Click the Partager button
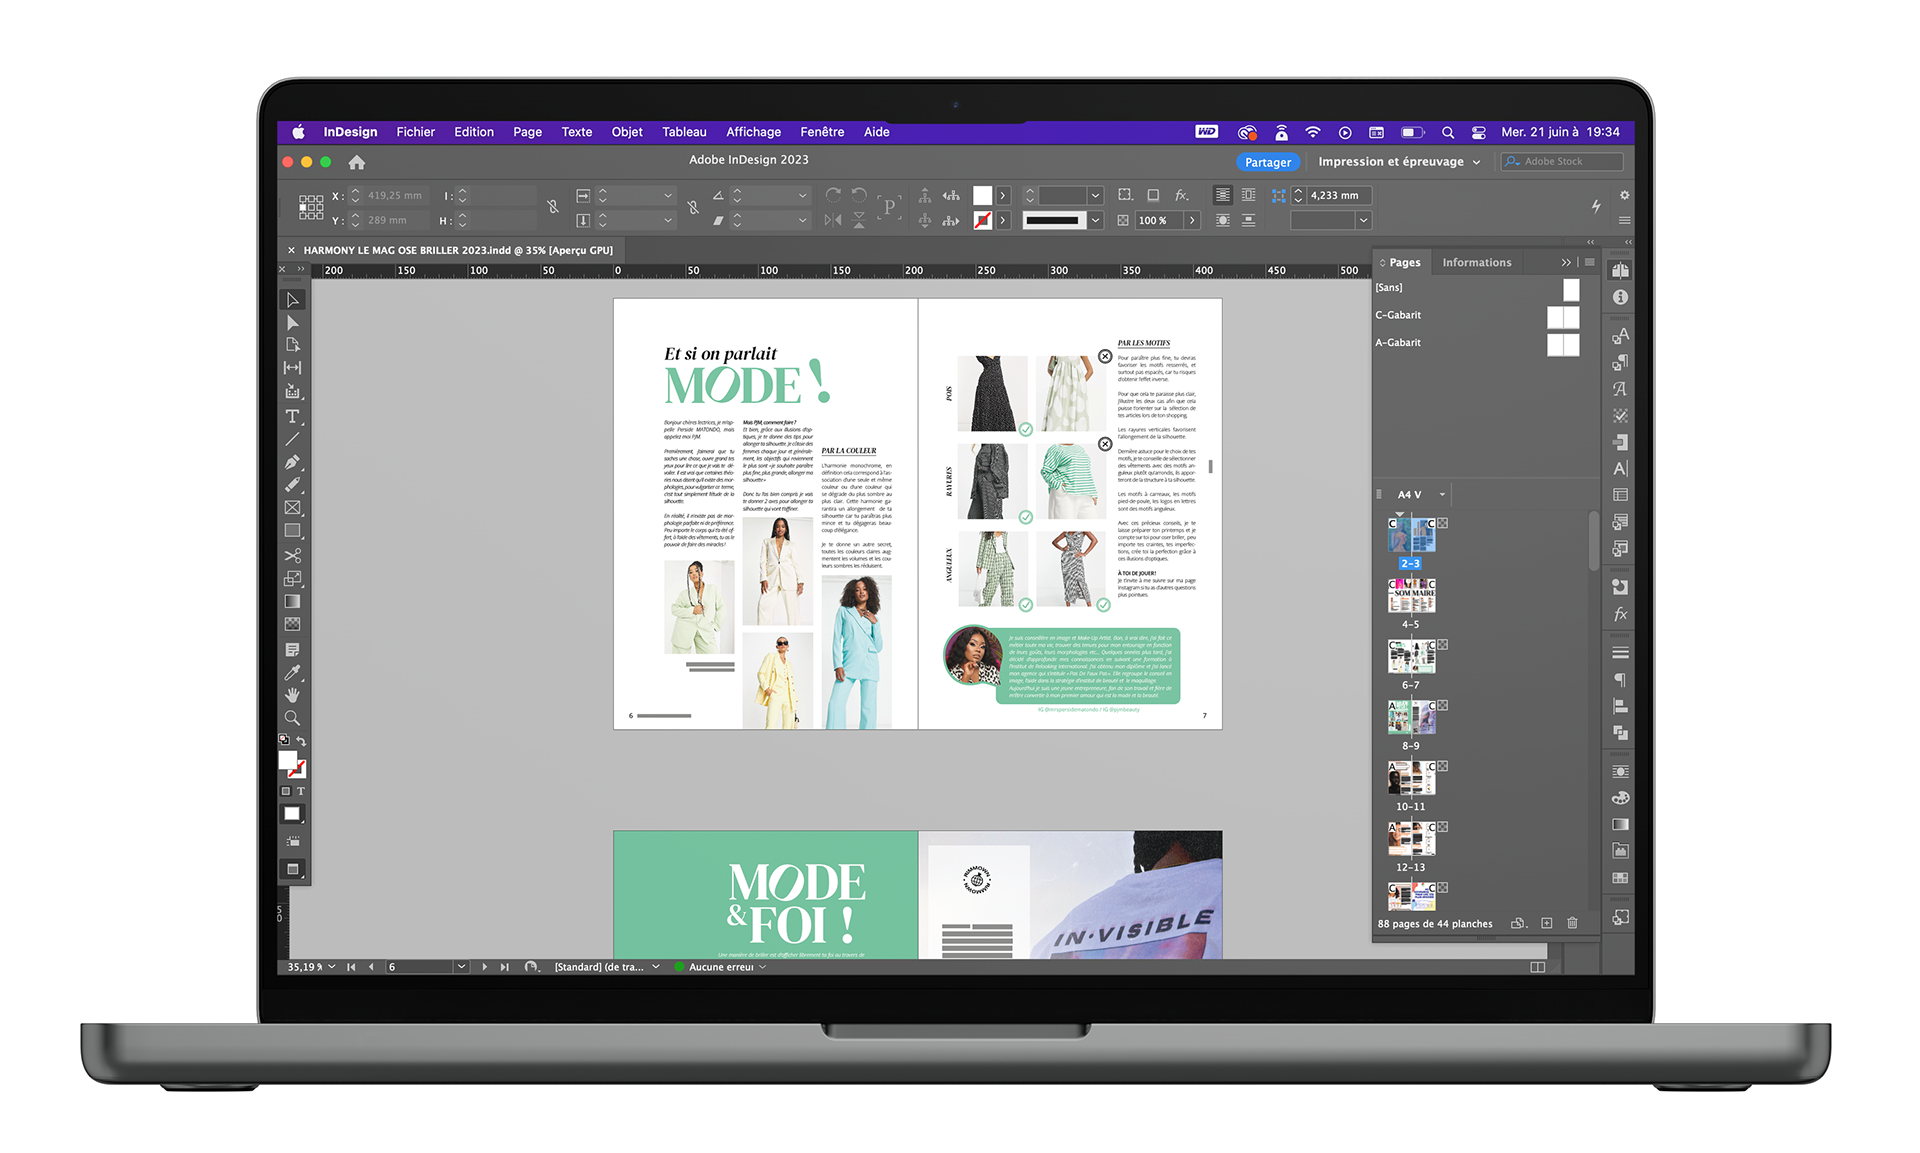This screenshot has height=1153, width=1920. 1267,162
